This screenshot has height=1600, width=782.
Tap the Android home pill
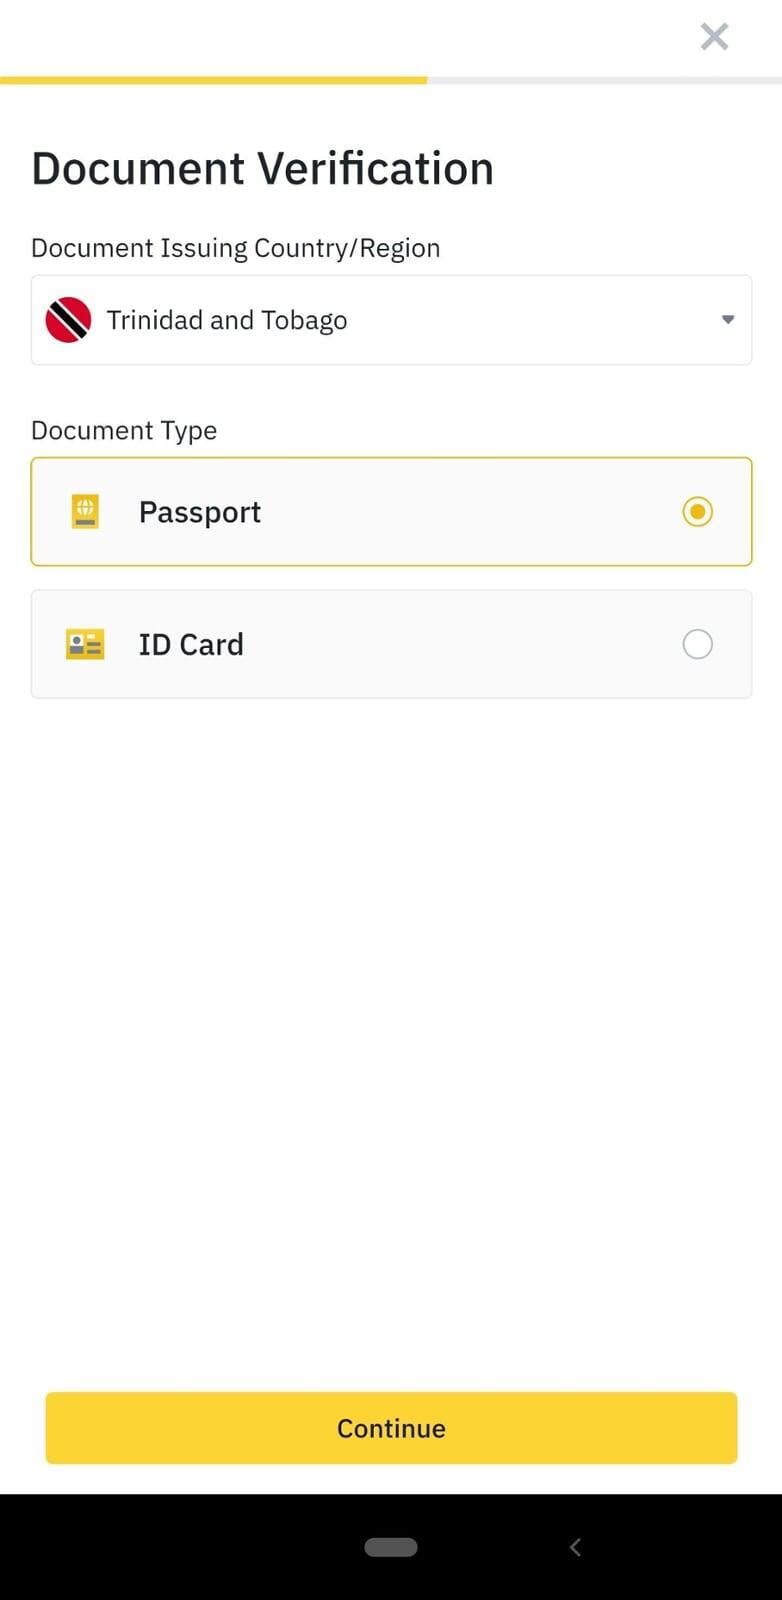[391, 1547]
